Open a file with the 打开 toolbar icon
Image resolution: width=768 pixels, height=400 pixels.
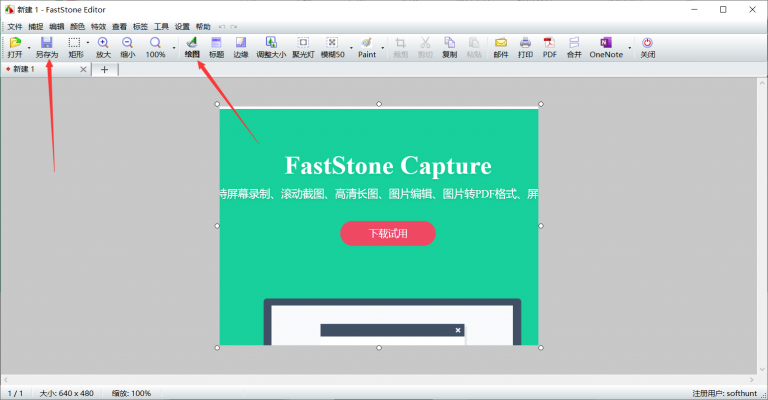coord(15,47)
